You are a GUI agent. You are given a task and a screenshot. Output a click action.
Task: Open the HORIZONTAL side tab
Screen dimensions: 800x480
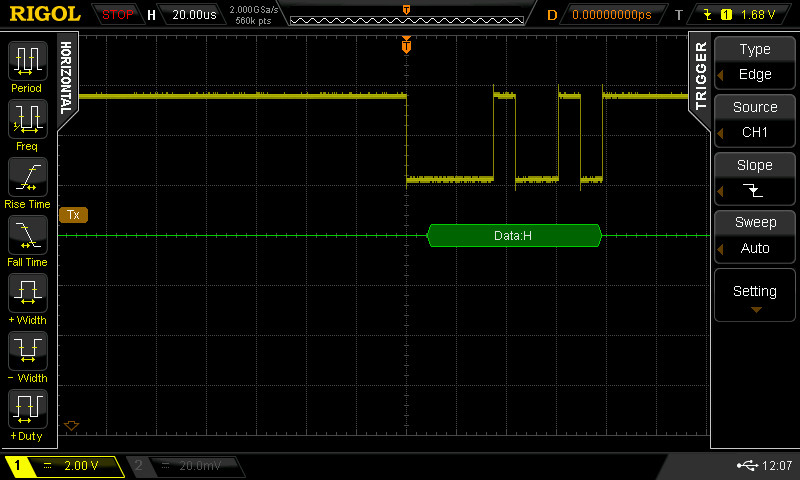pos(66,74)
